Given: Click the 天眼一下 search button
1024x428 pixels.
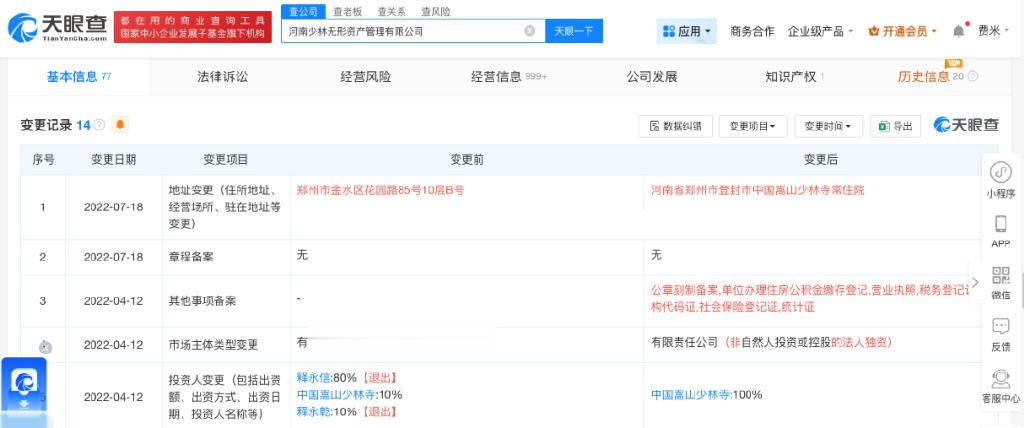Looking at the screenshot, I should point(573,31).
